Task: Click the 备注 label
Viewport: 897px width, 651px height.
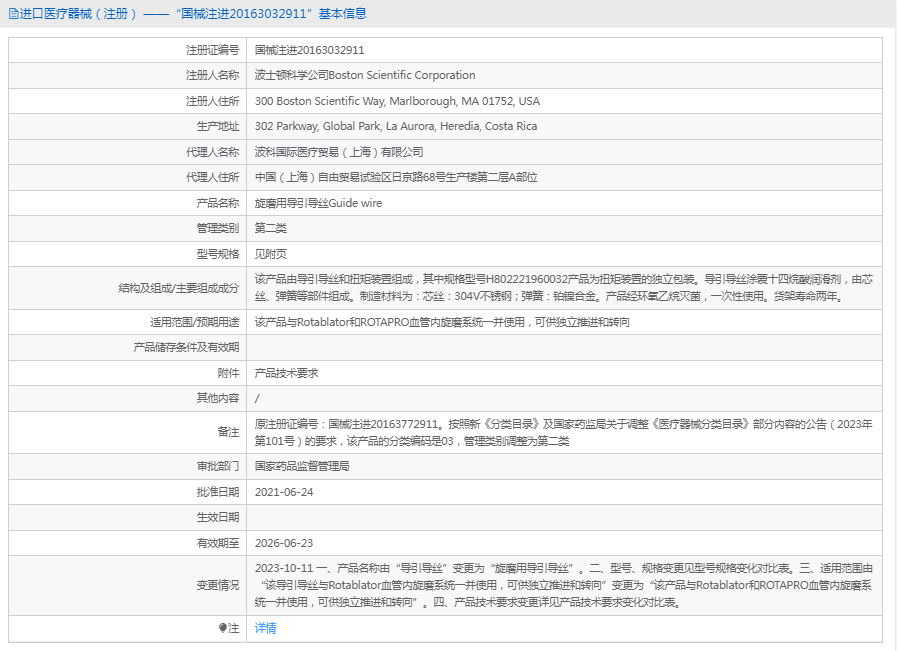Action: coord(228,432)
